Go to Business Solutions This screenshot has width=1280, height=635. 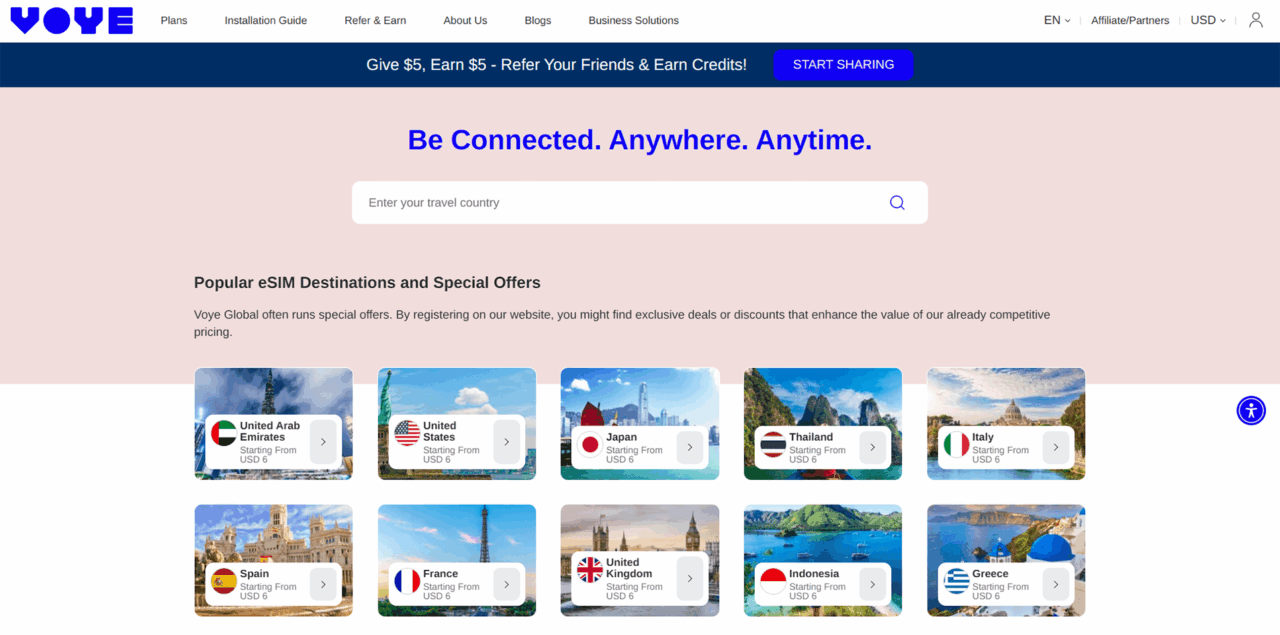pyautogui.click(x=633, y=20)
